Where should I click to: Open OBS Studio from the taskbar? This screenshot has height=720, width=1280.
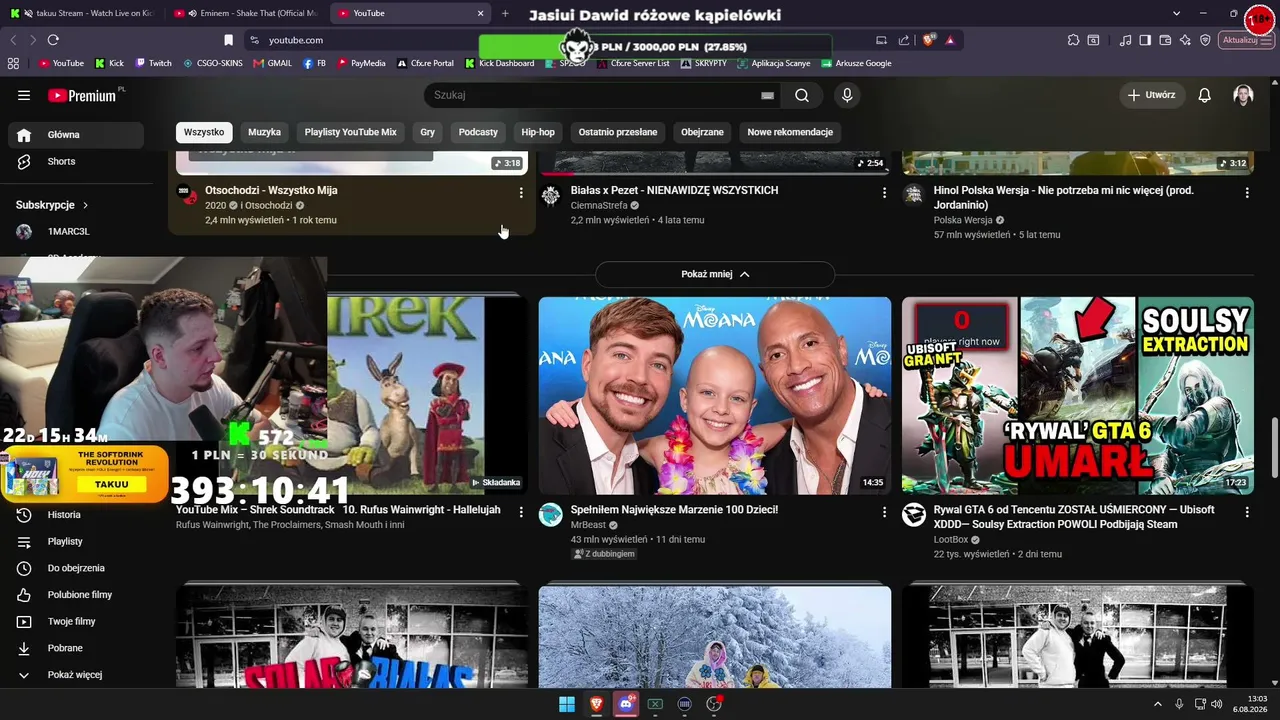click(714, 704)
